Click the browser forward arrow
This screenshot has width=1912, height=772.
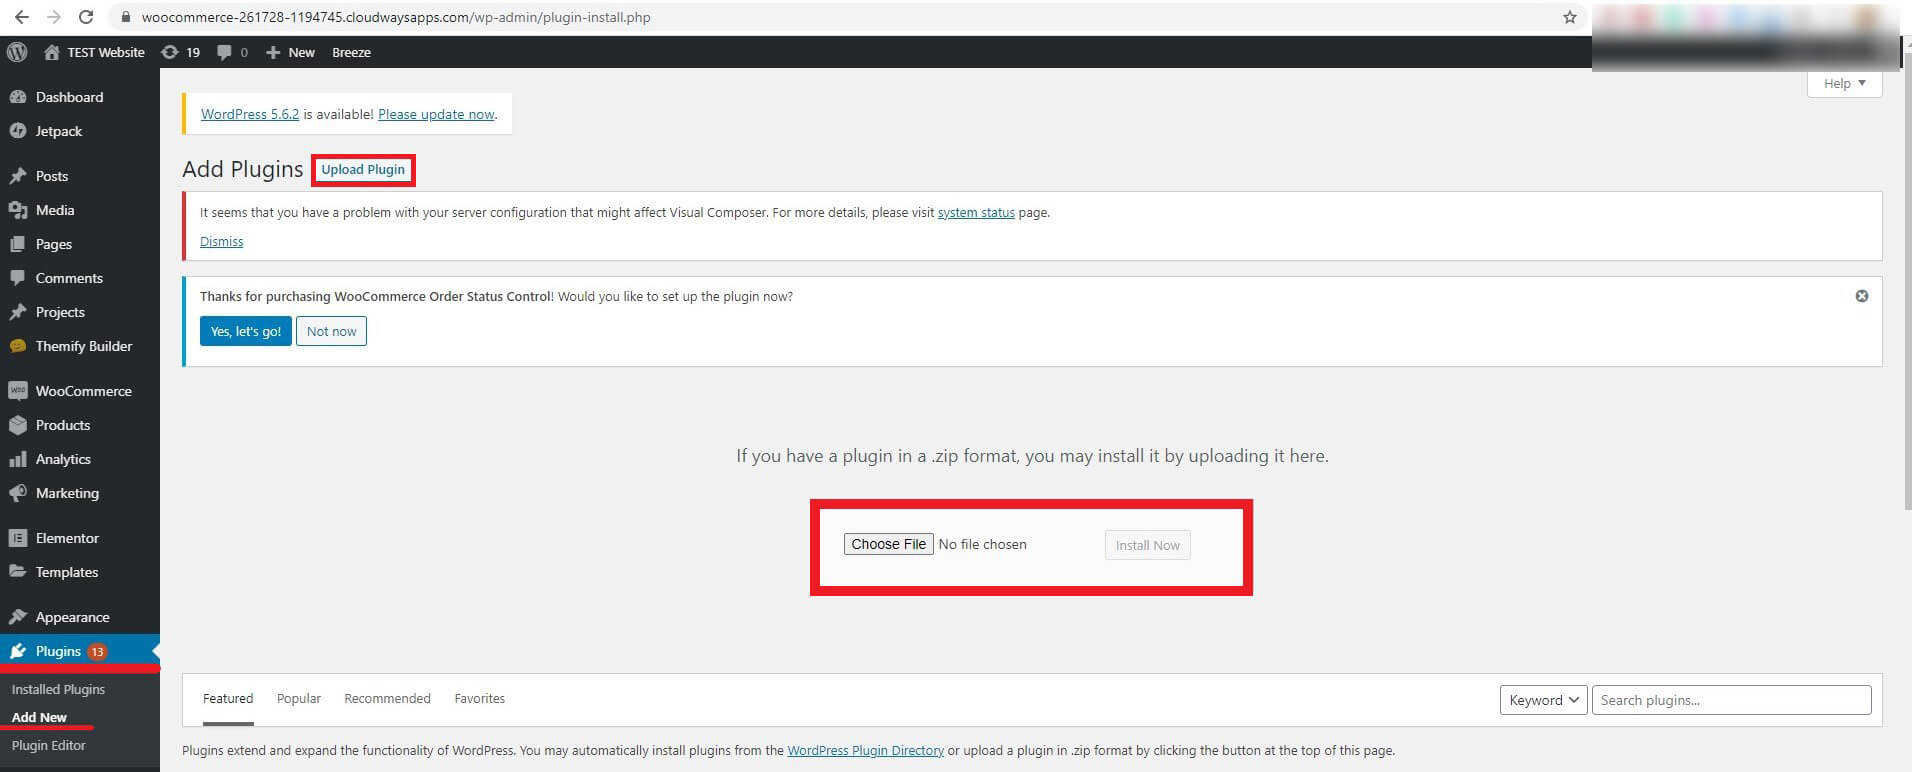pos(54,17)
